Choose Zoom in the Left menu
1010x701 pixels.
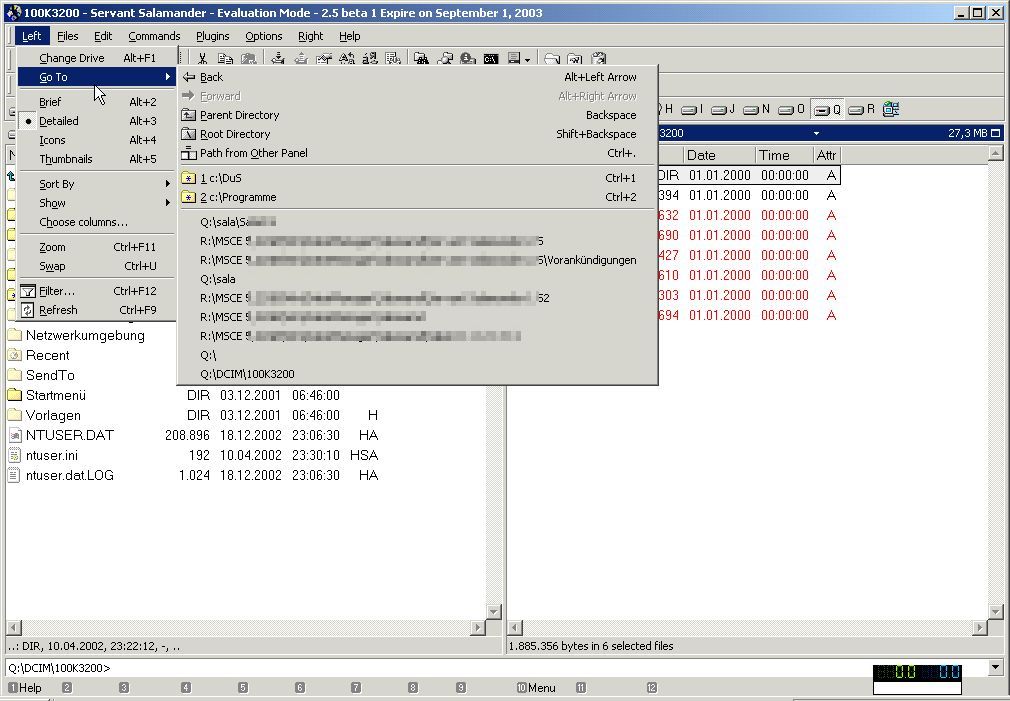(96, 247)
